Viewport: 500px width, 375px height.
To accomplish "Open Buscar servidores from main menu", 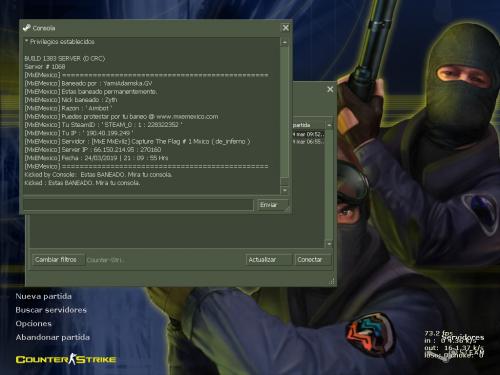I will click(x=51, y=310).
